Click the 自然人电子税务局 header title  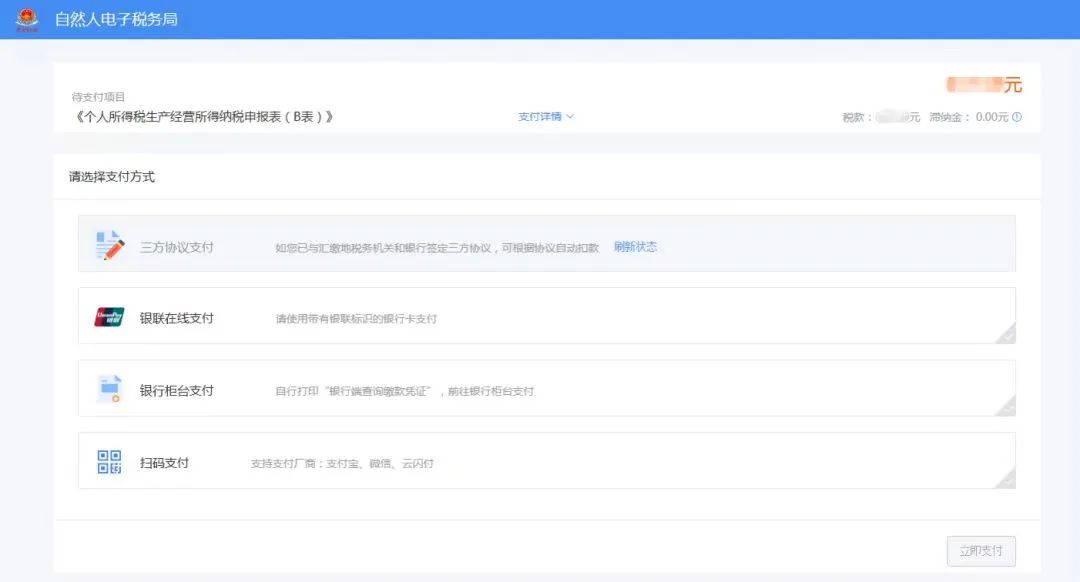[x=116, y=19]
